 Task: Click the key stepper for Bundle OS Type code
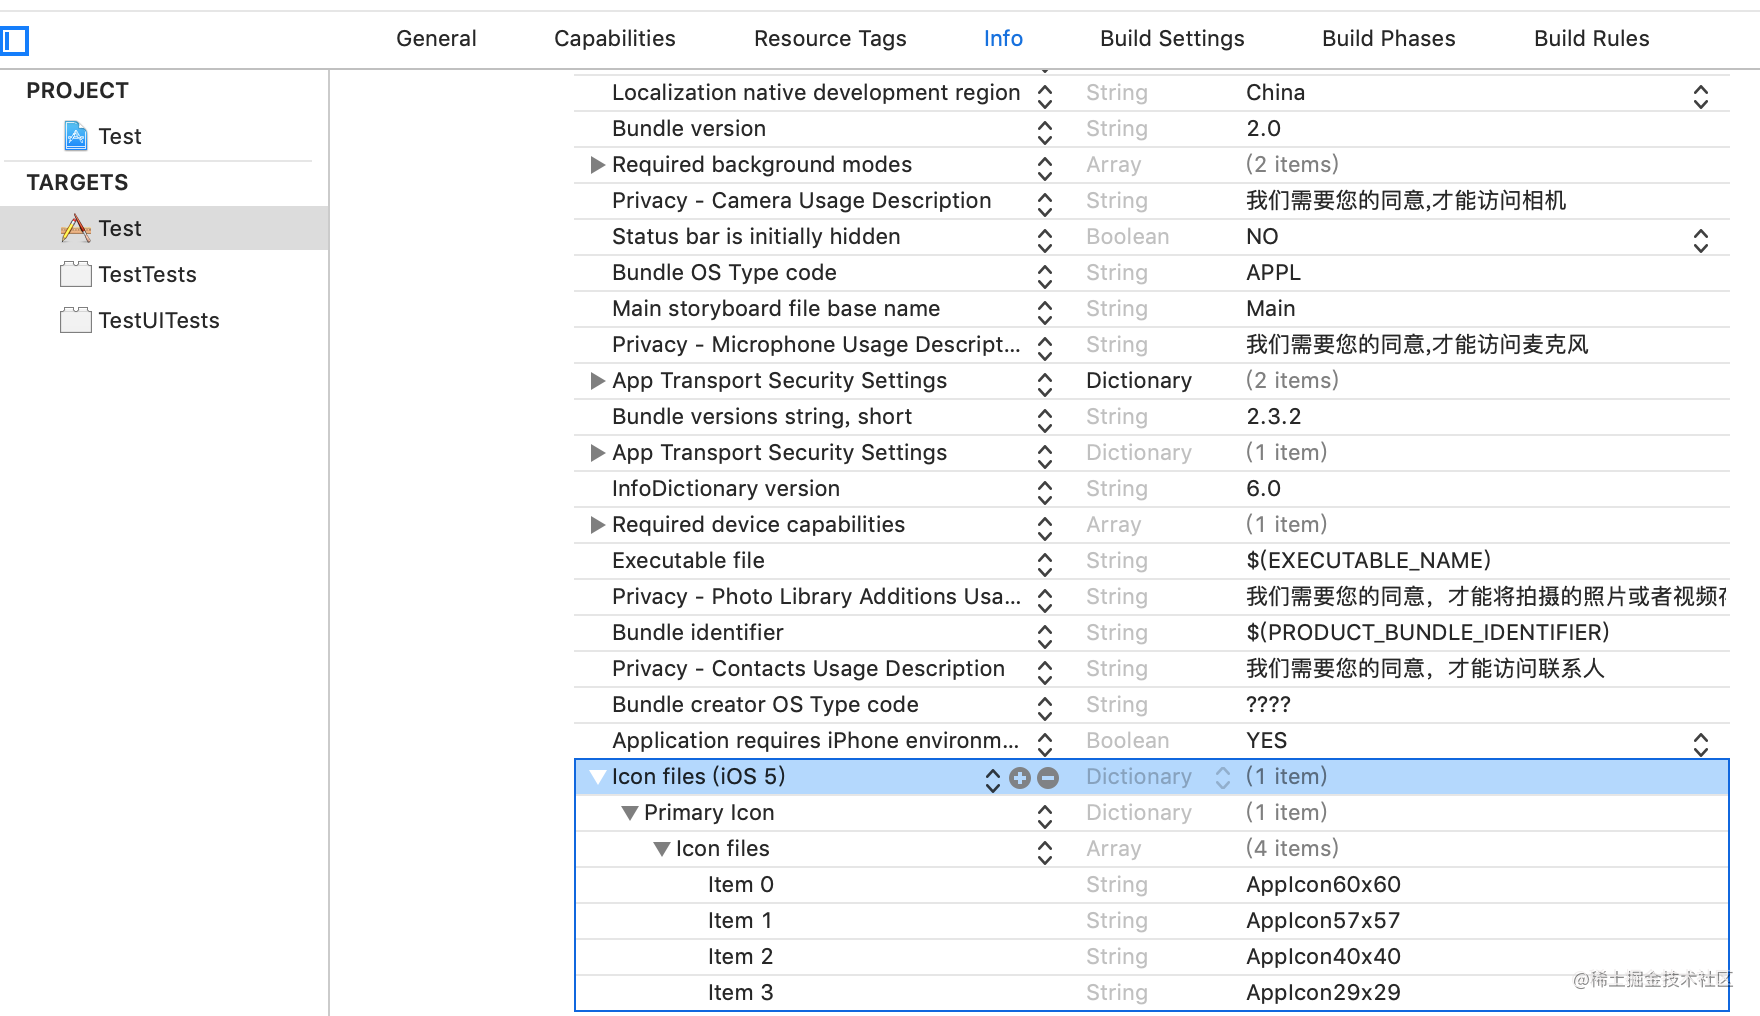coord(1045,277)
